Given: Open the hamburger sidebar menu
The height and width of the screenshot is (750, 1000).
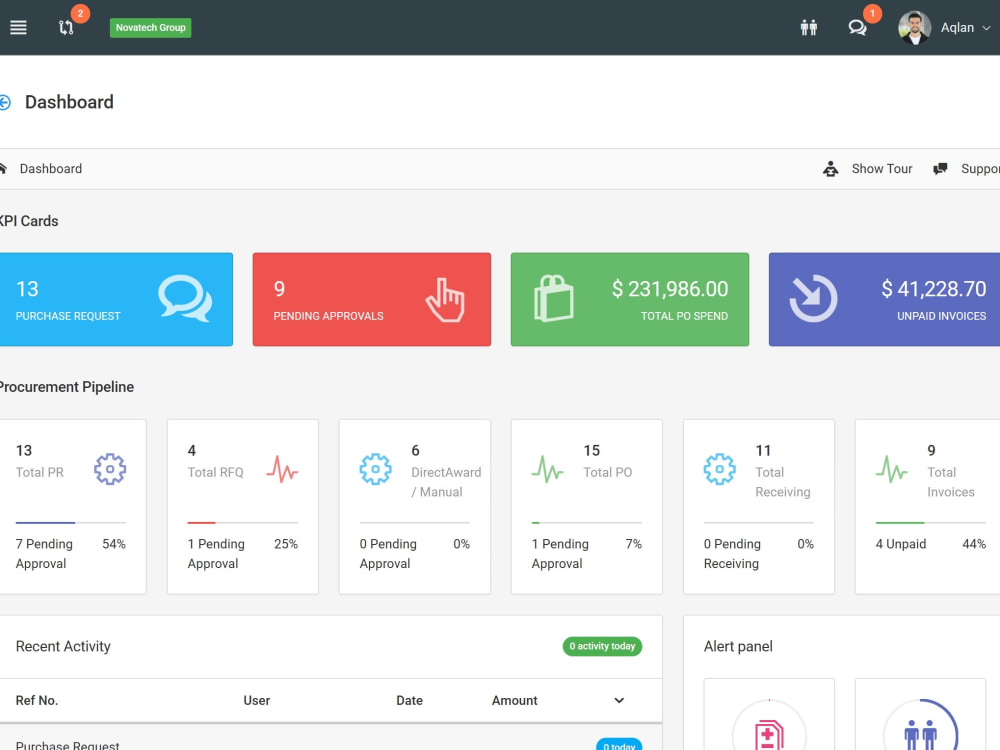Looking at the screenshot, I should (x=18, y=27).
